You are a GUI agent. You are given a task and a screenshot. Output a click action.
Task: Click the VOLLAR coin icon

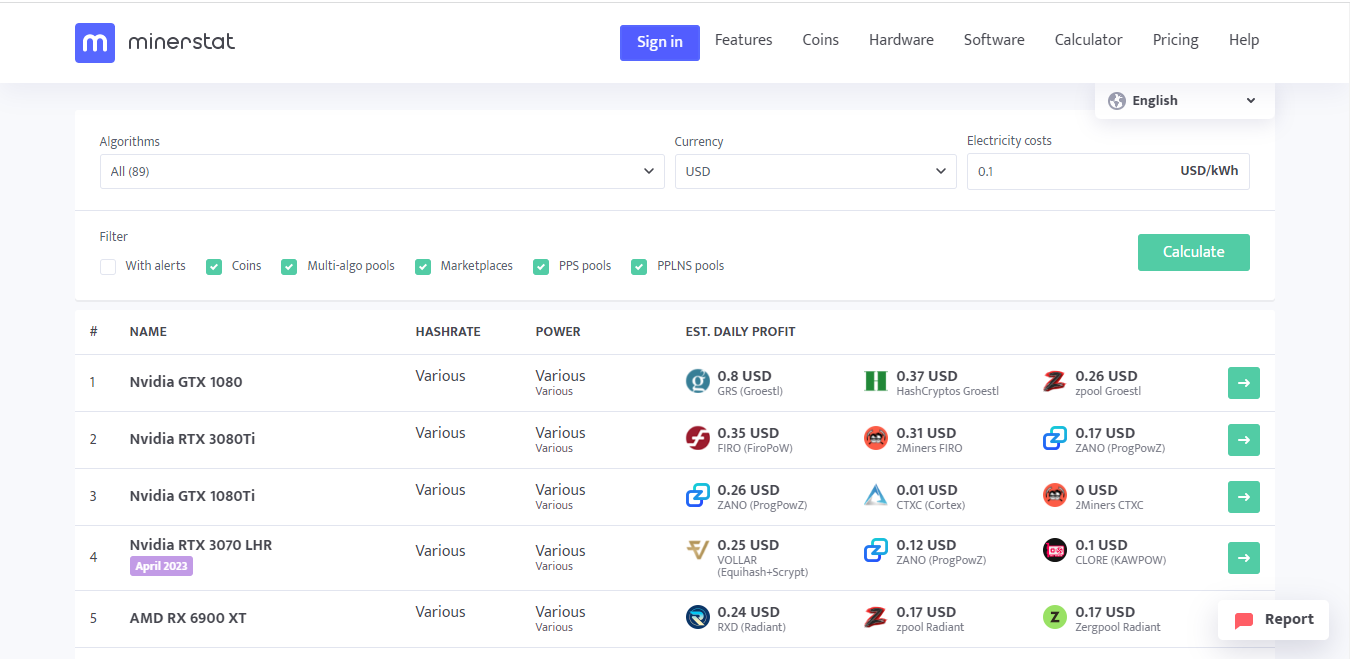697,550
